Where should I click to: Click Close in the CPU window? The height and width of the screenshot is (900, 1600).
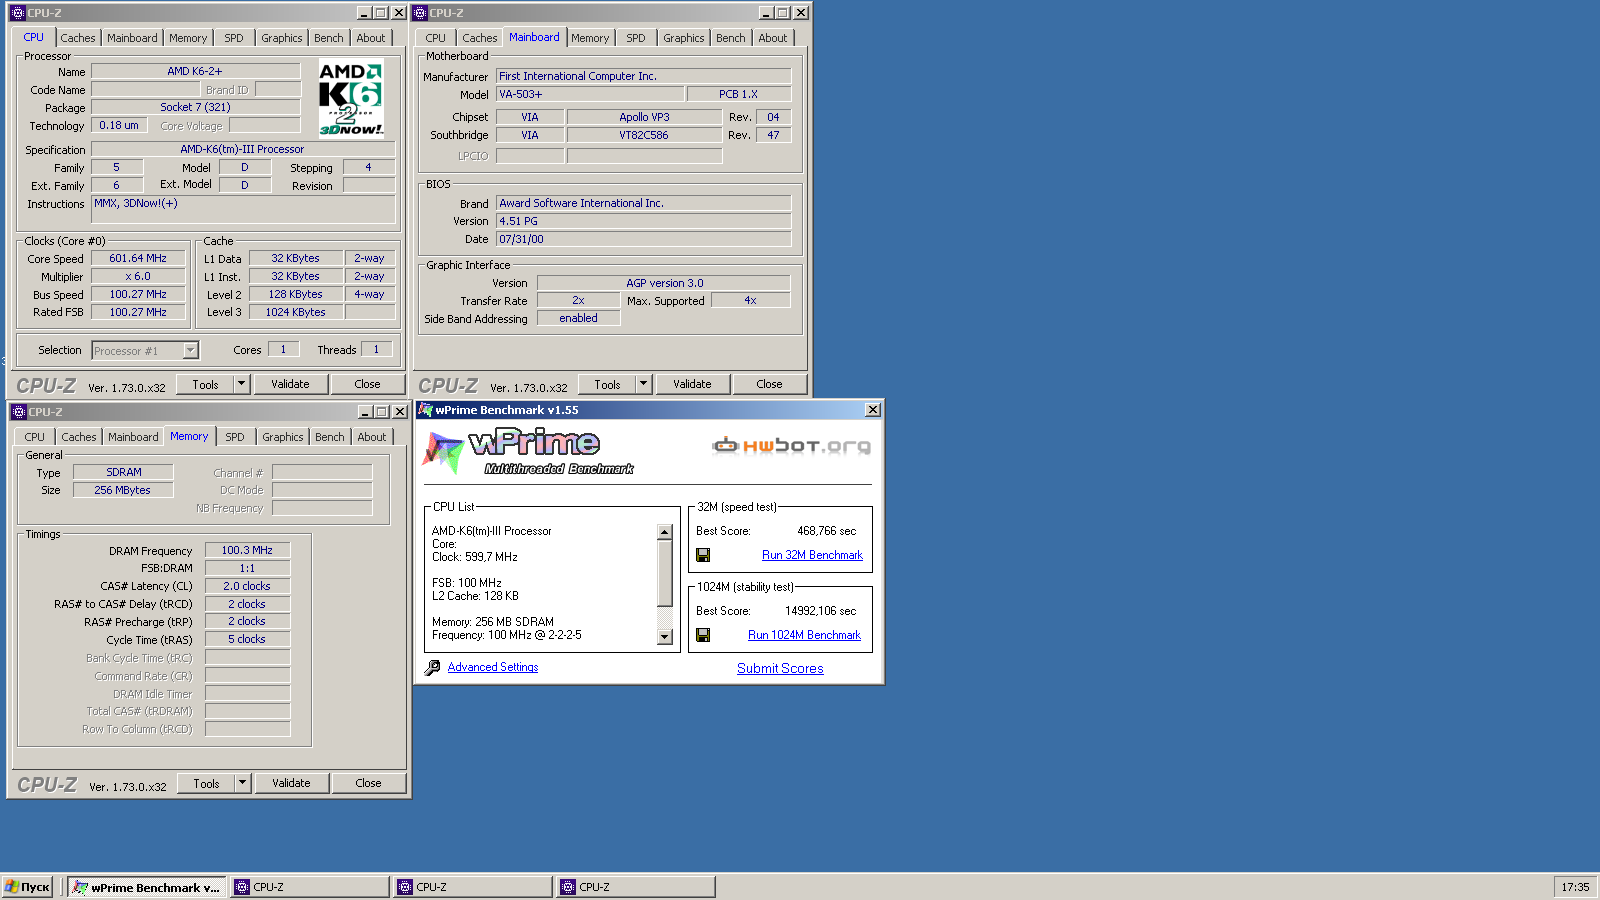(x=367, y=384)
